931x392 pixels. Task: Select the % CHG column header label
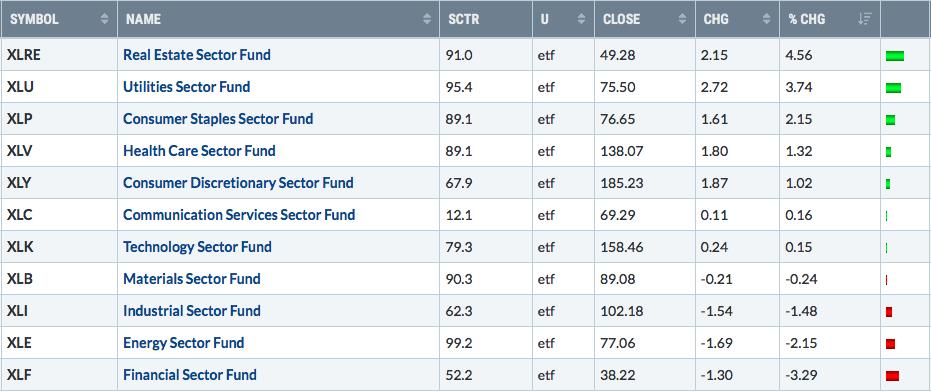(808, 19)
